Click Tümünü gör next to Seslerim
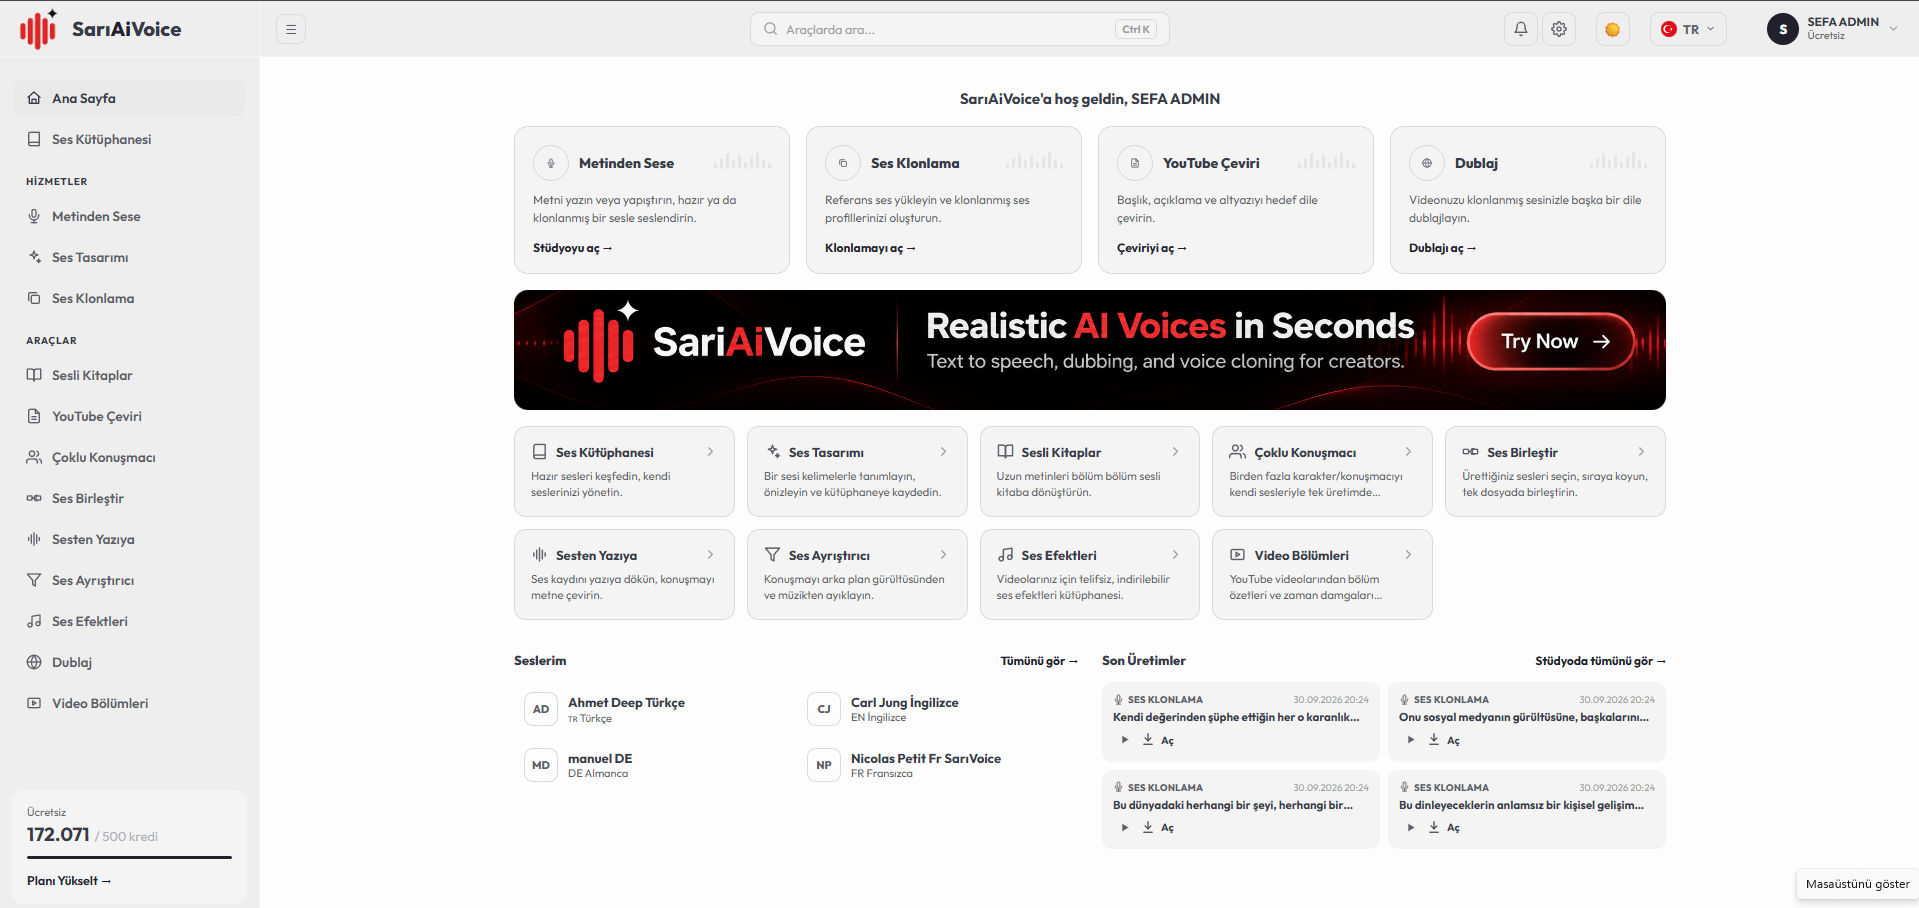 [x=1039, y=661]
